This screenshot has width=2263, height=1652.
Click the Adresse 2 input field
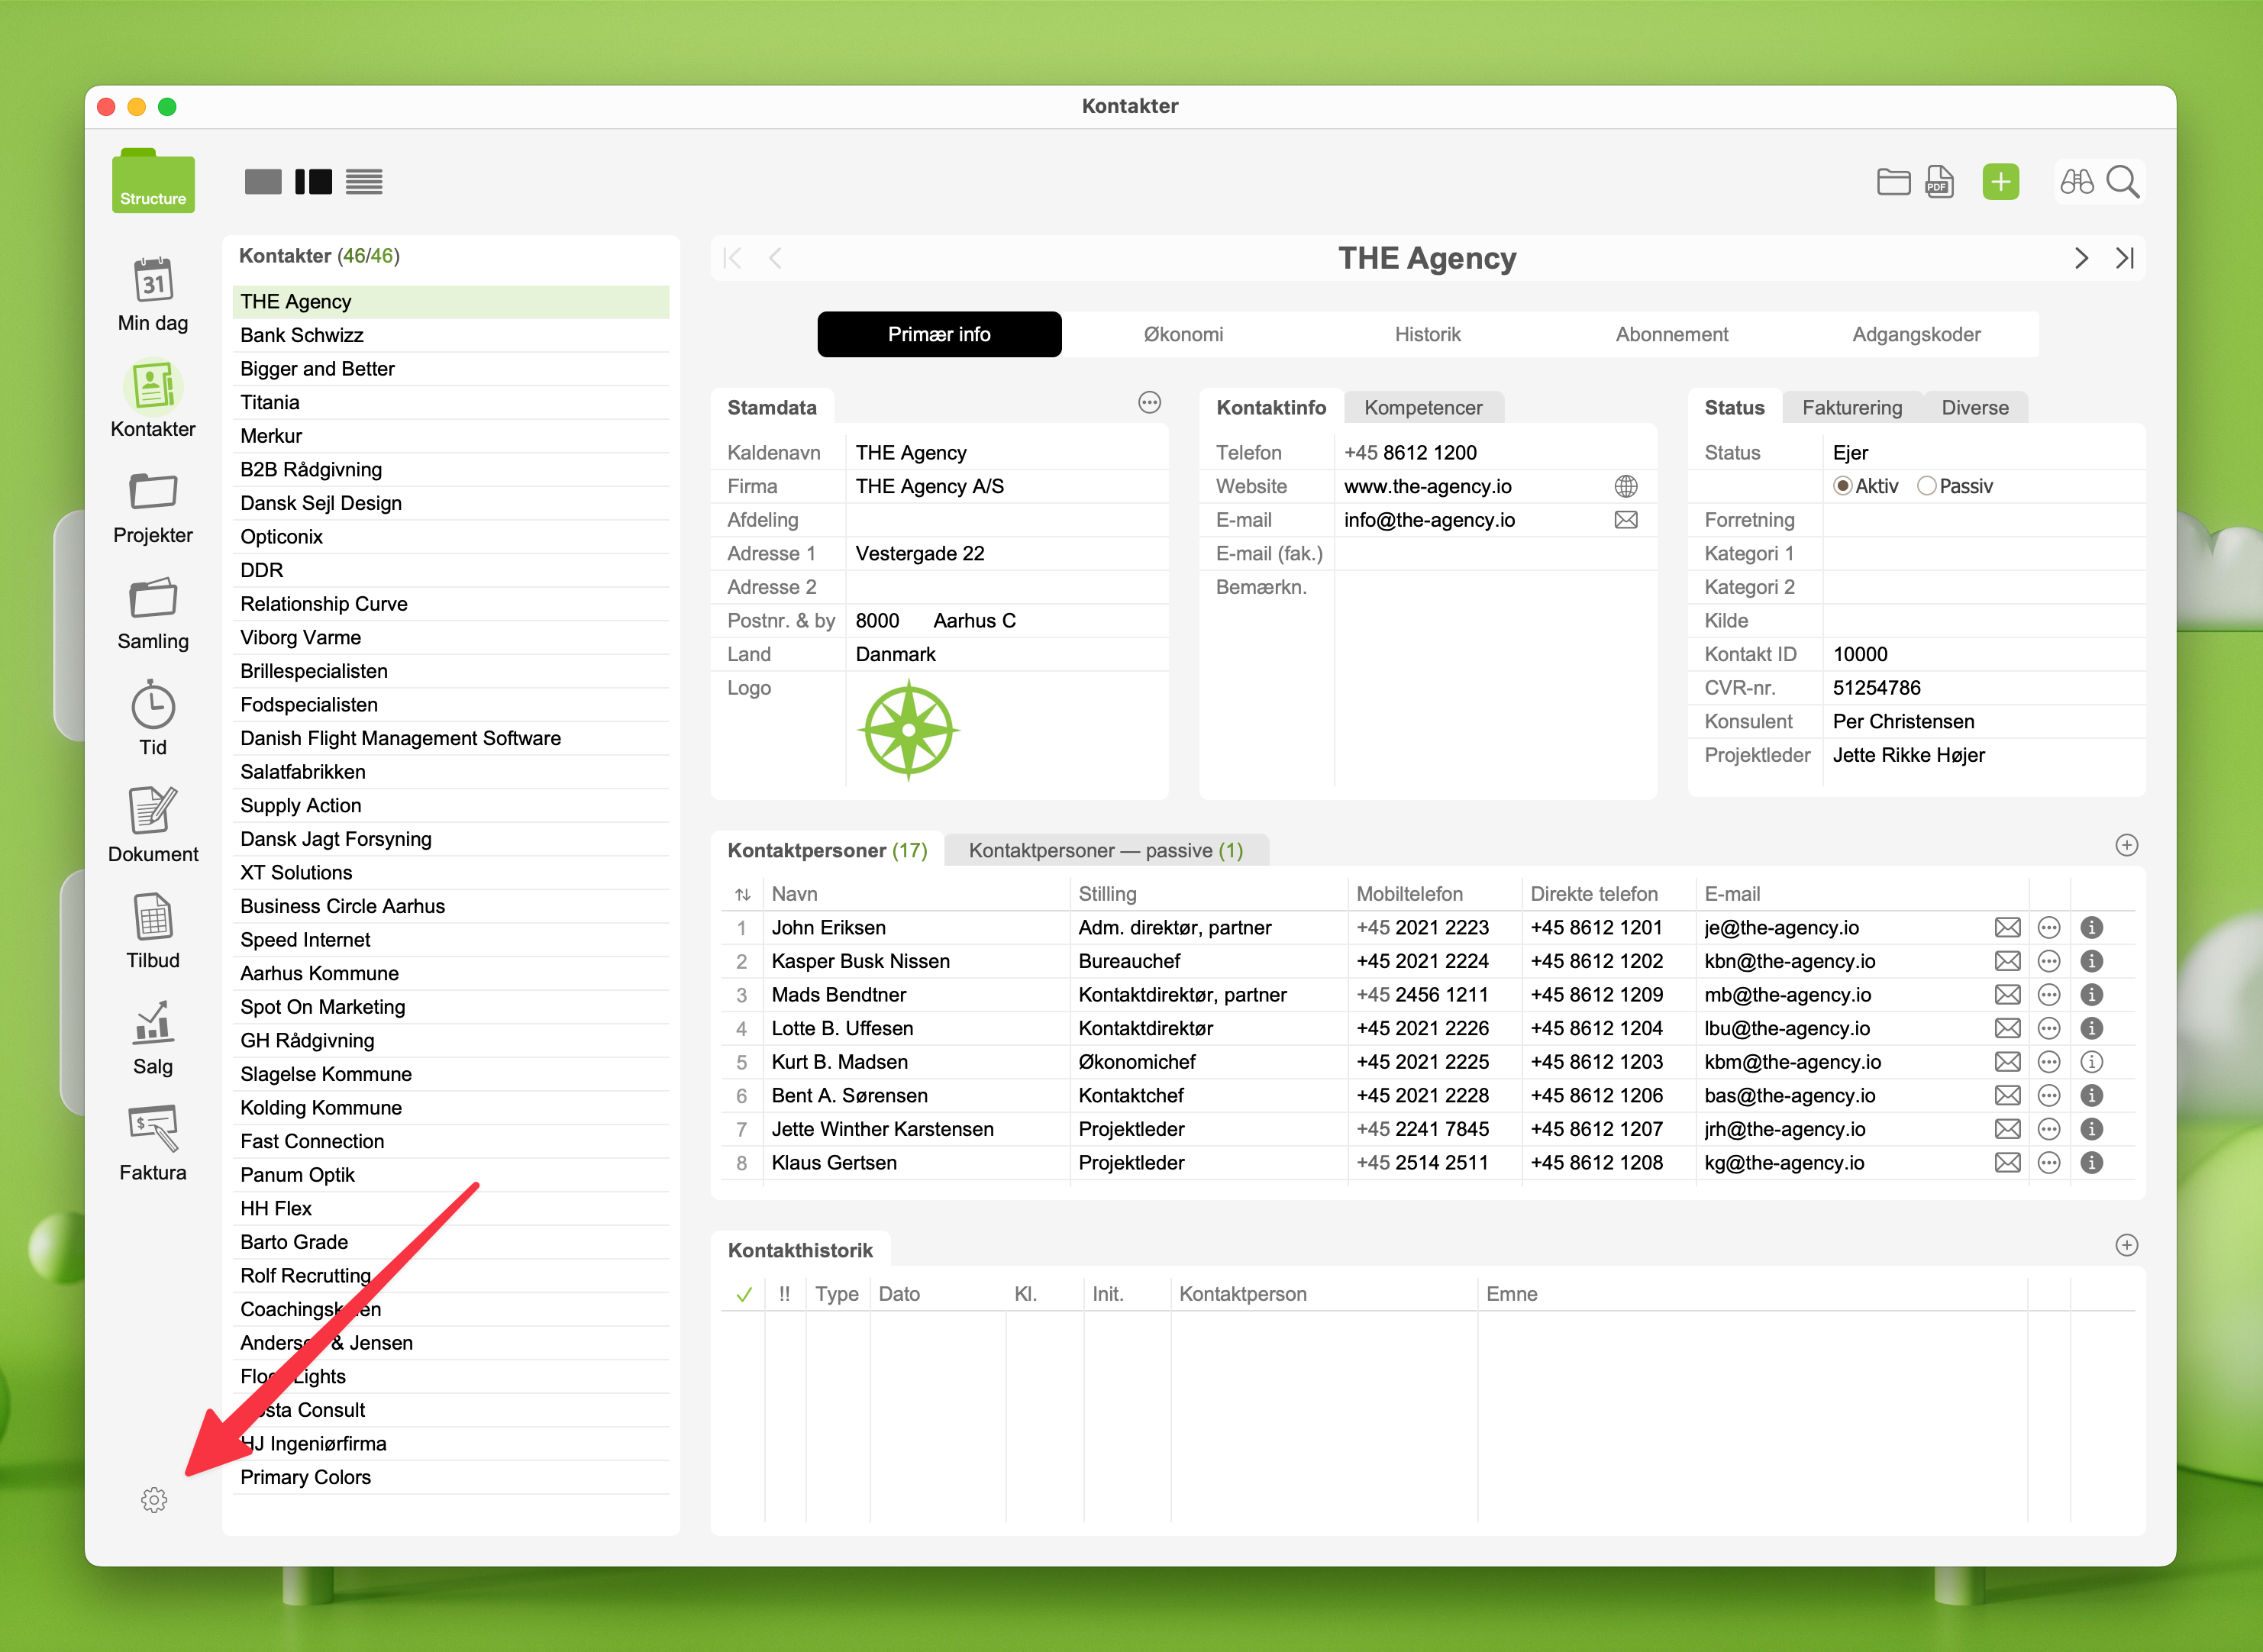(1005, 587)
